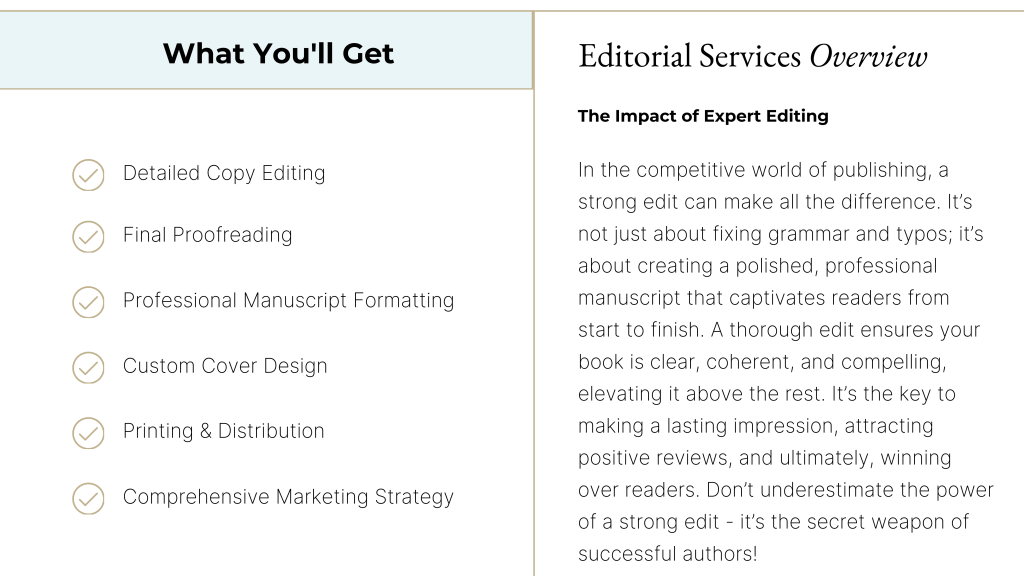
Task: Select the italic word "Overview" in the title
Action: pos(868,56)
